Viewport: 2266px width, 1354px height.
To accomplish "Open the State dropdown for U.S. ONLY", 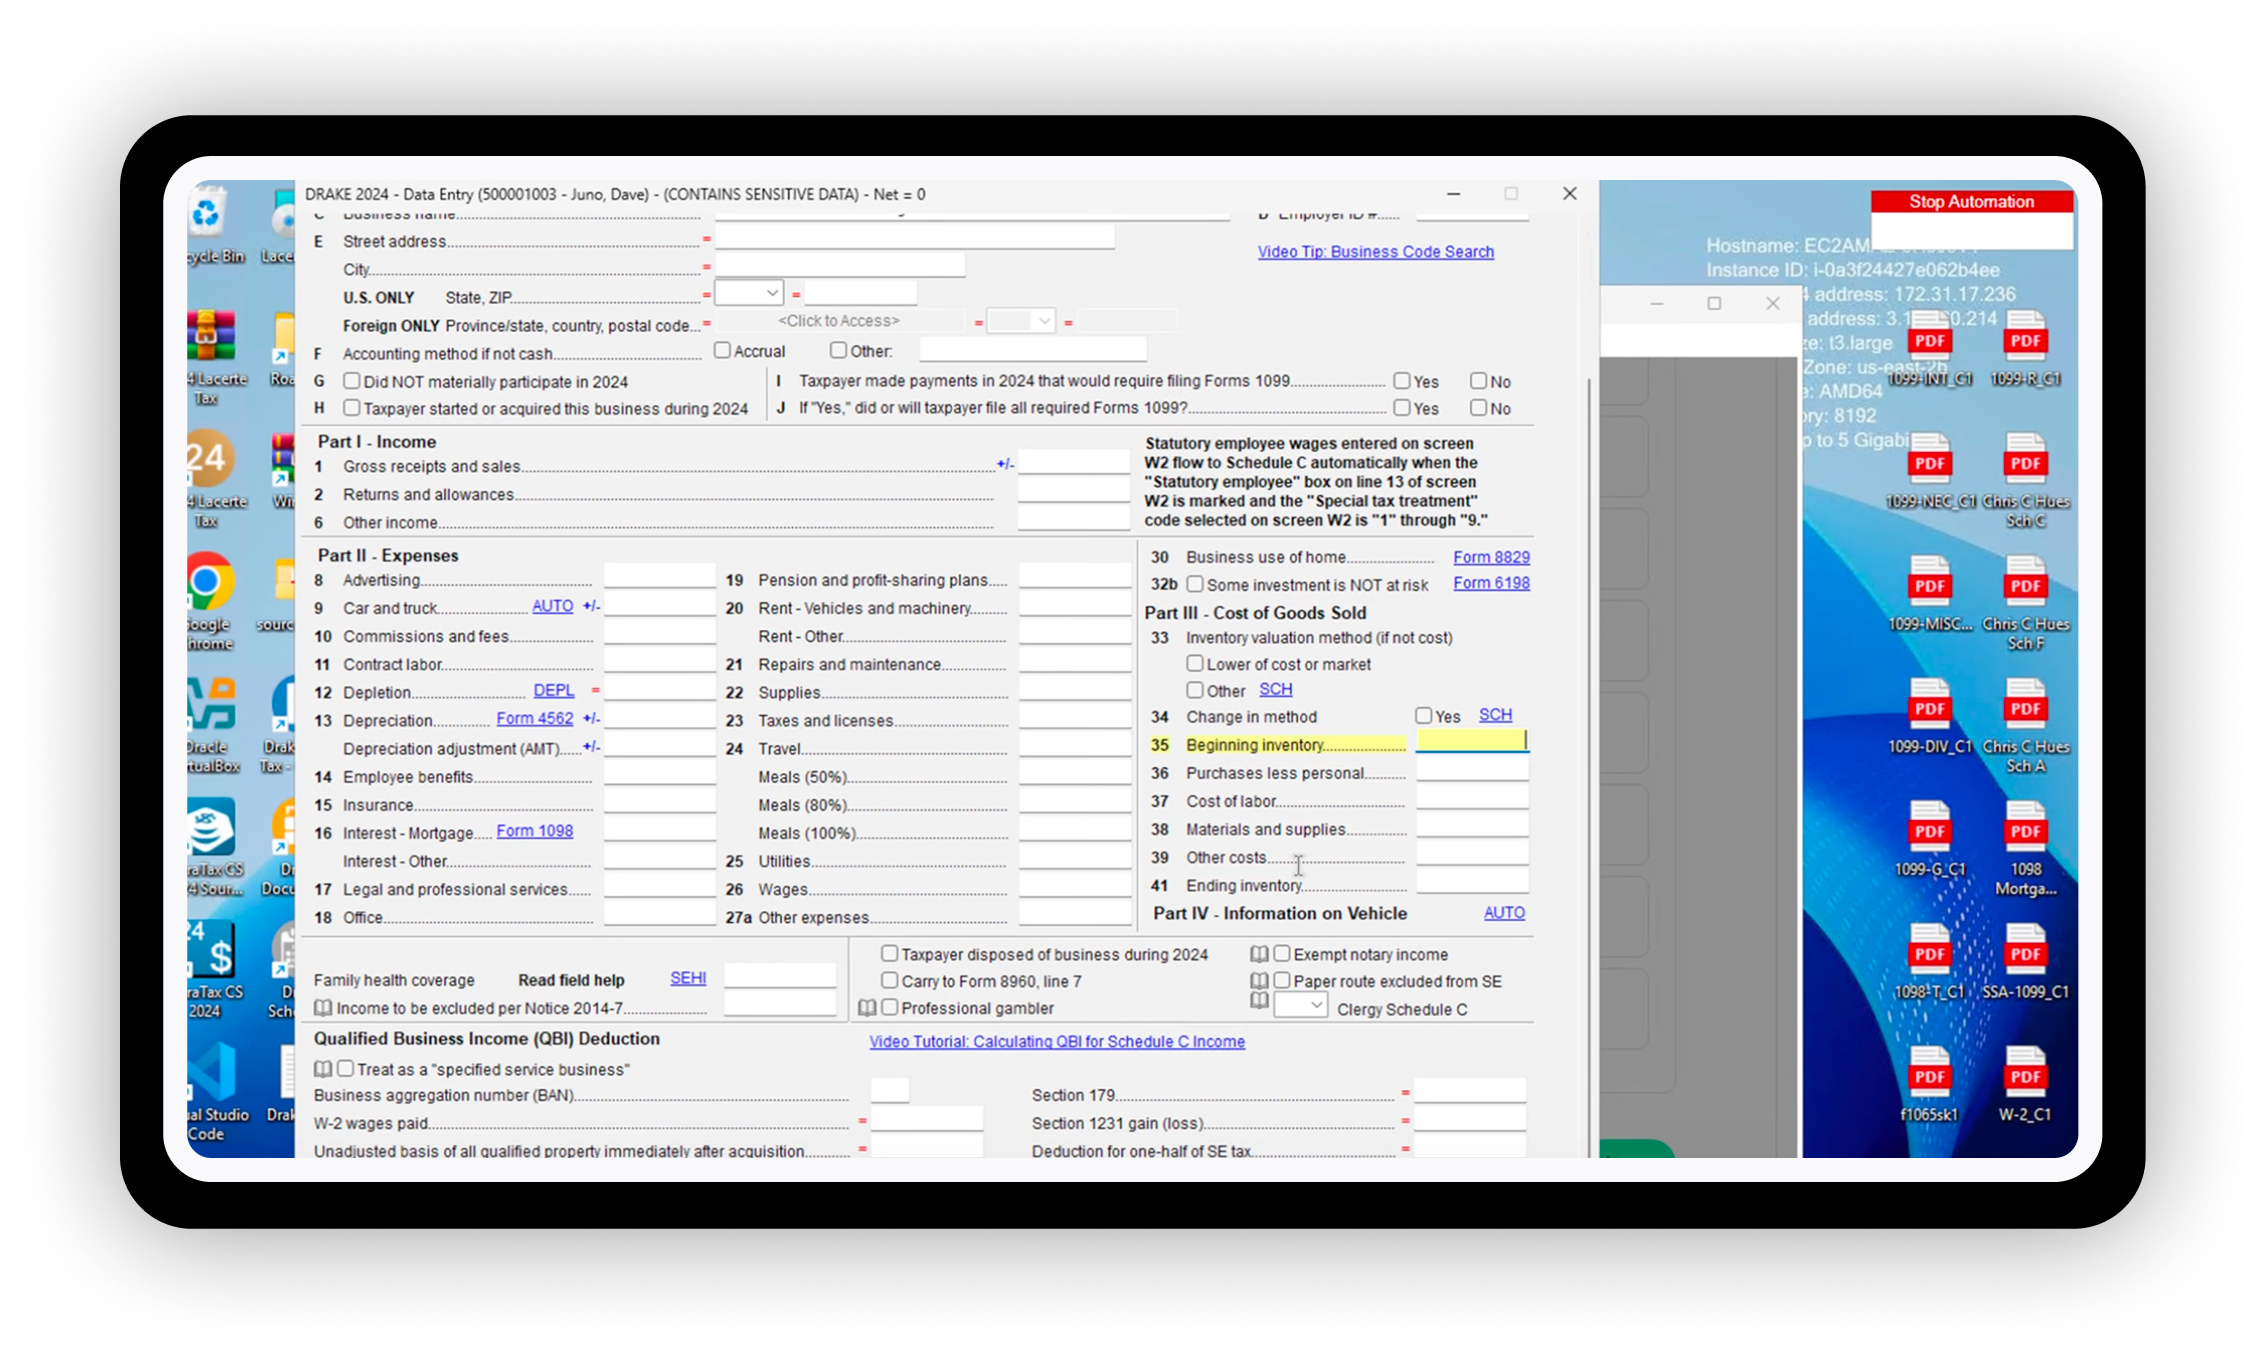I will point(748,293).
